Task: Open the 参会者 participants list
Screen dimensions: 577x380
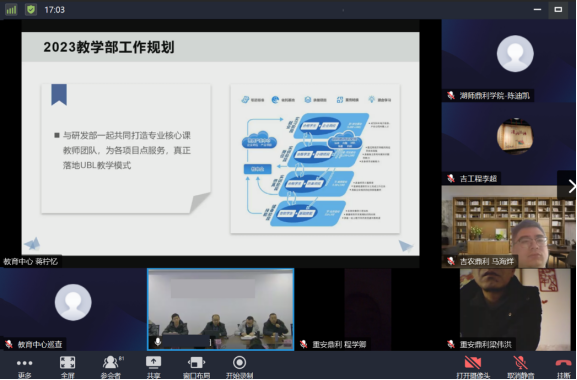Action: (110, 367)
